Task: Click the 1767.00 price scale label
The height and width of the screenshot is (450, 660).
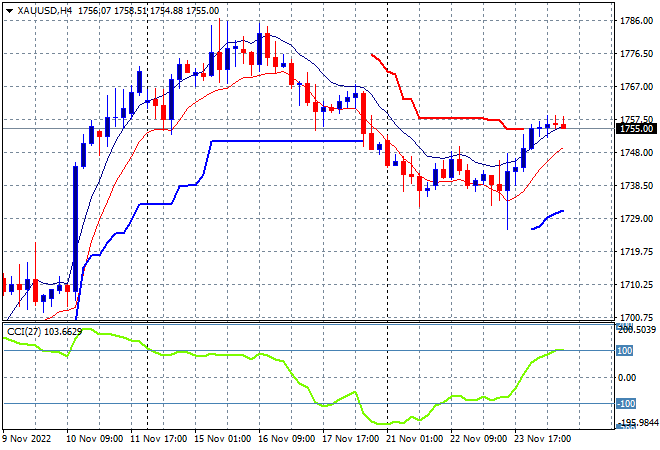Action: pyautogui.click(x=636, y=87)
